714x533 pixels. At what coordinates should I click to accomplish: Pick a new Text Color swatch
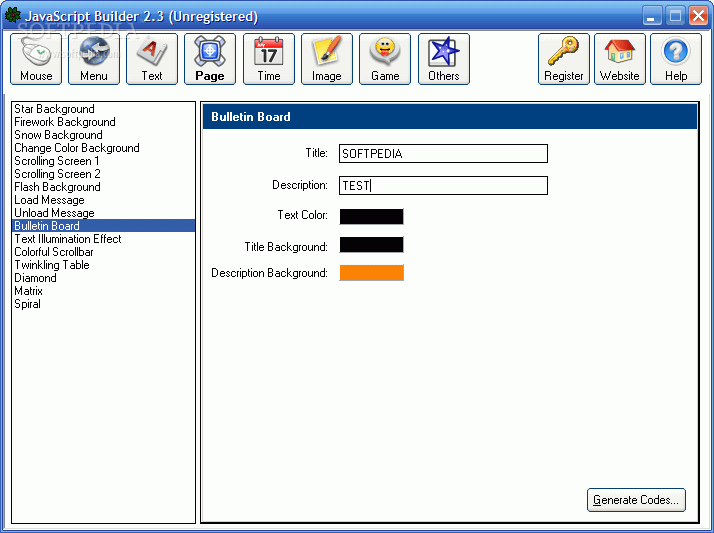[372, 216]
